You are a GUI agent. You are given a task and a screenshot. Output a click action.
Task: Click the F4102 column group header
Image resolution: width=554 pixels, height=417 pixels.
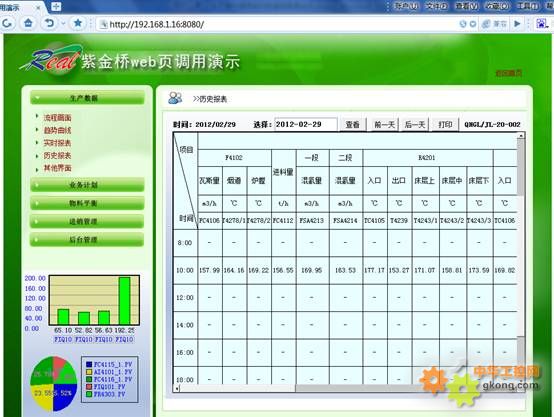234,158
